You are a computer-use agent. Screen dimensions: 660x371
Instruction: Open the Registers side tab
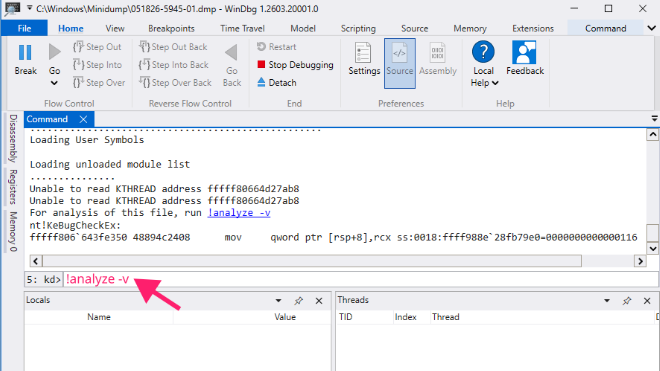(x=13, y=187)
